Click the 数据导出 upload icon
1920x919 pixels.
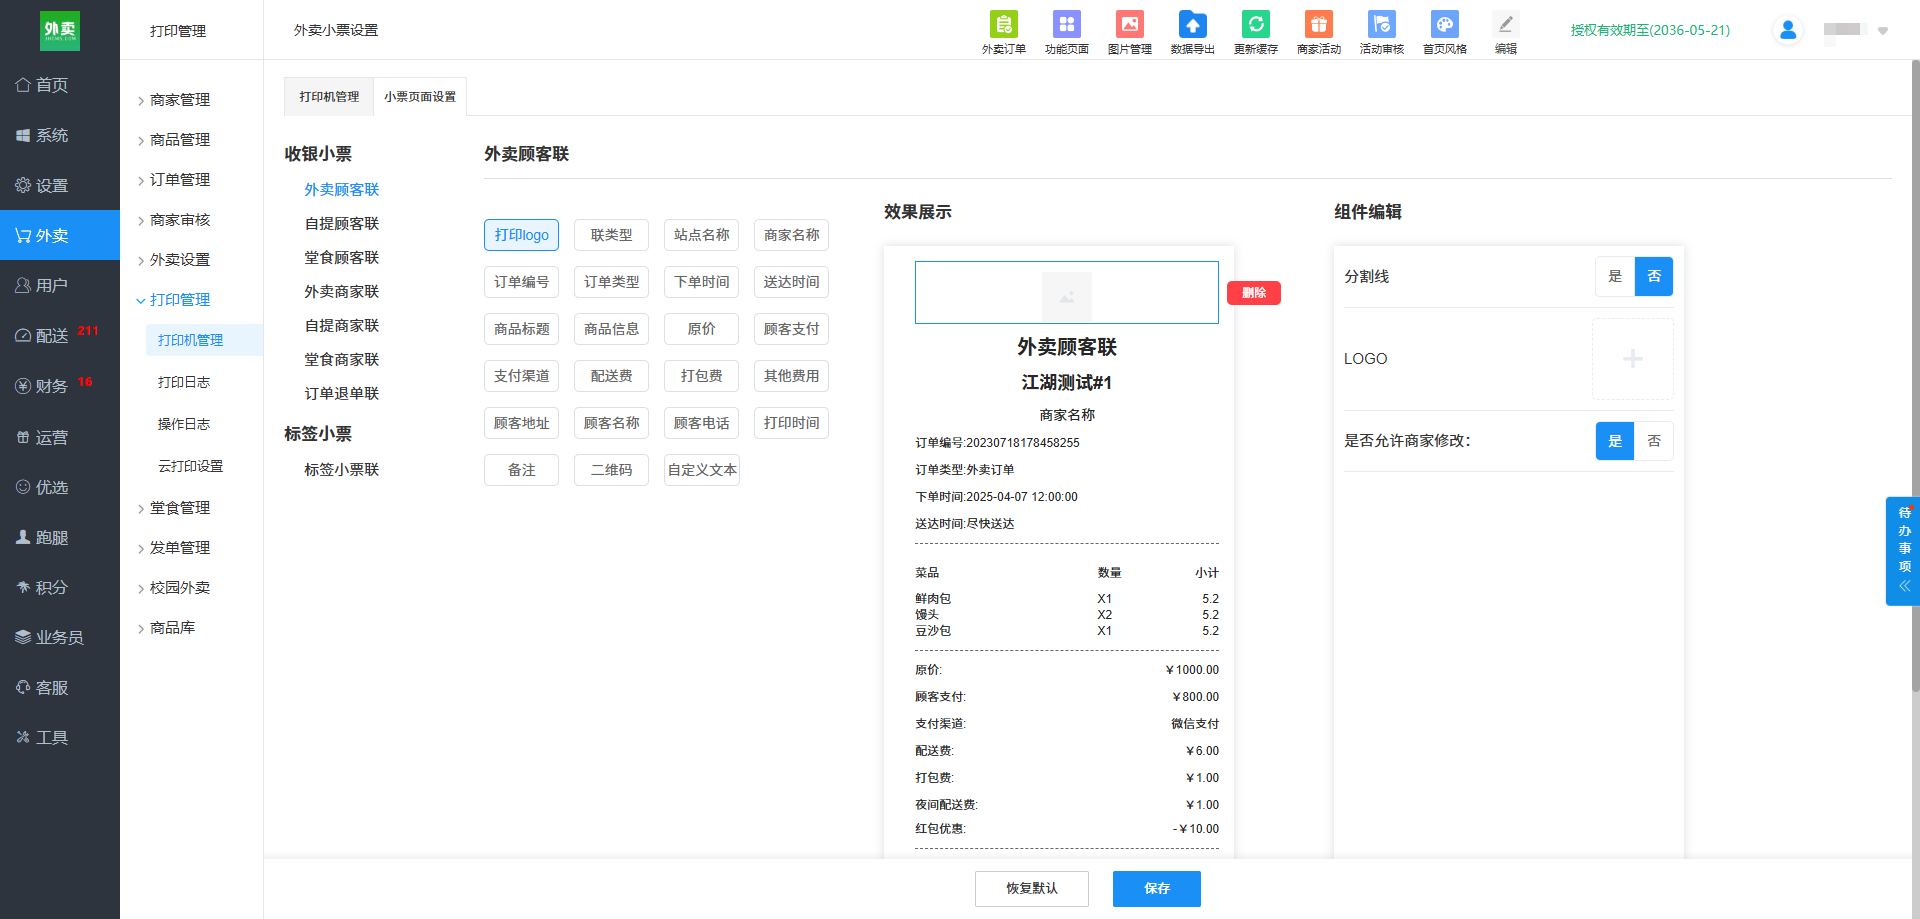coord(1192,24)
